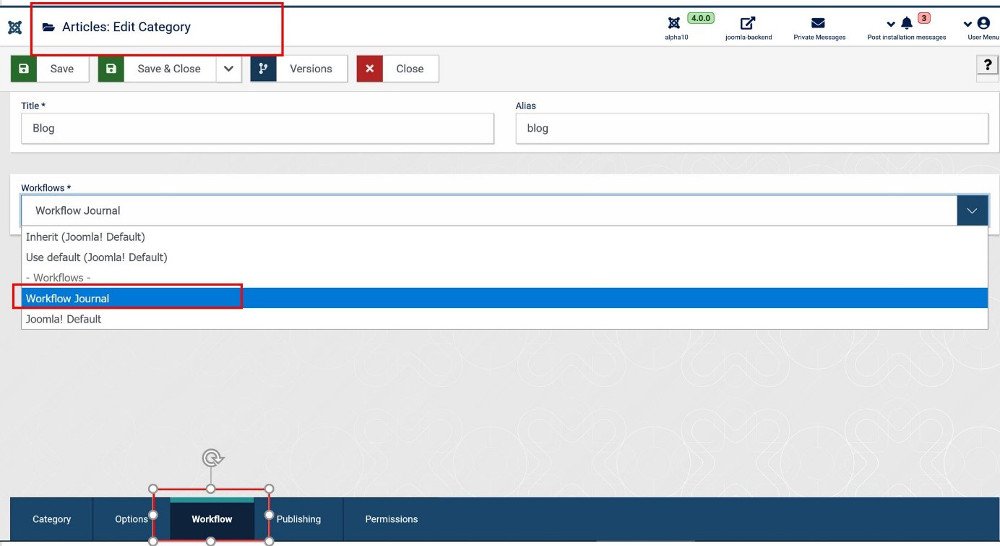Expand the Save & Close dropdown arrow
1000x546 pixels.
228,68
